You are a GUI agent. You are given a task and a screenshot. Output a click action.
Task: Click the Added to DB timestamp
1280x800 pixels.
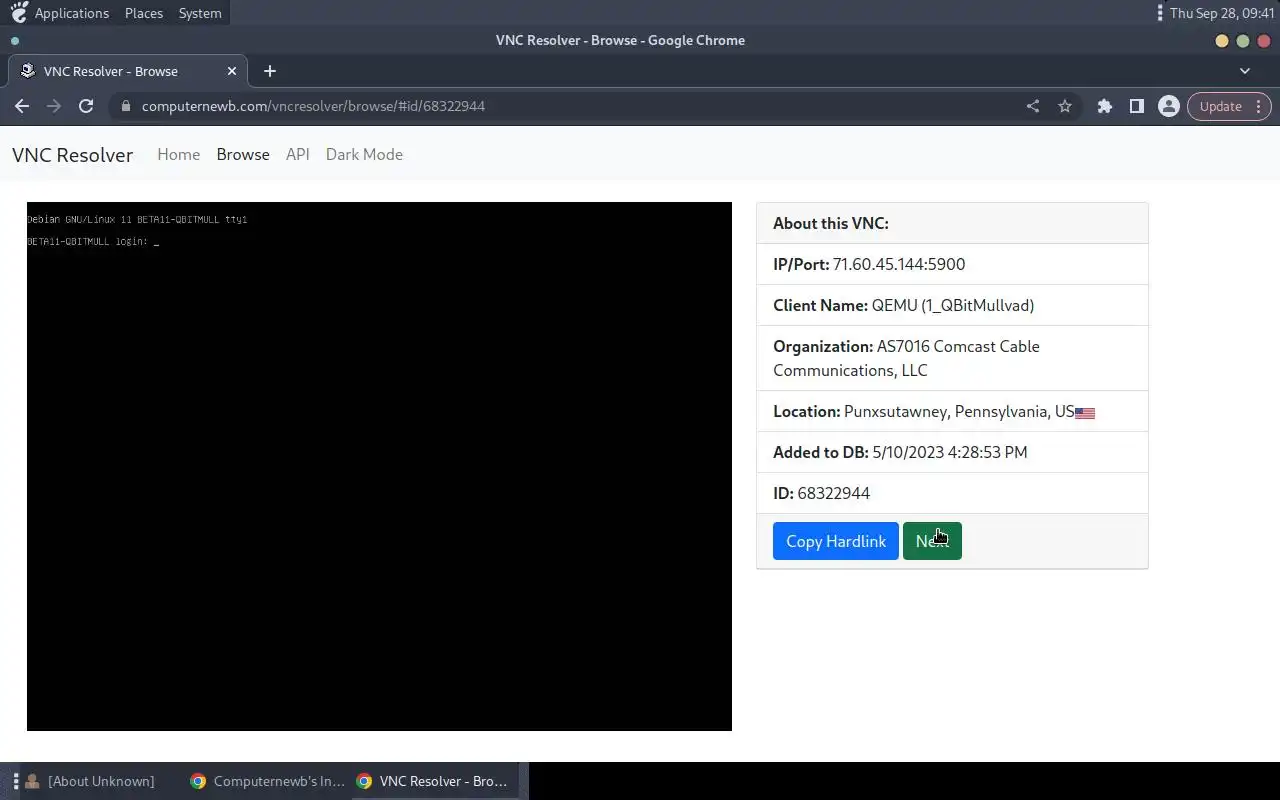point(950,452)
